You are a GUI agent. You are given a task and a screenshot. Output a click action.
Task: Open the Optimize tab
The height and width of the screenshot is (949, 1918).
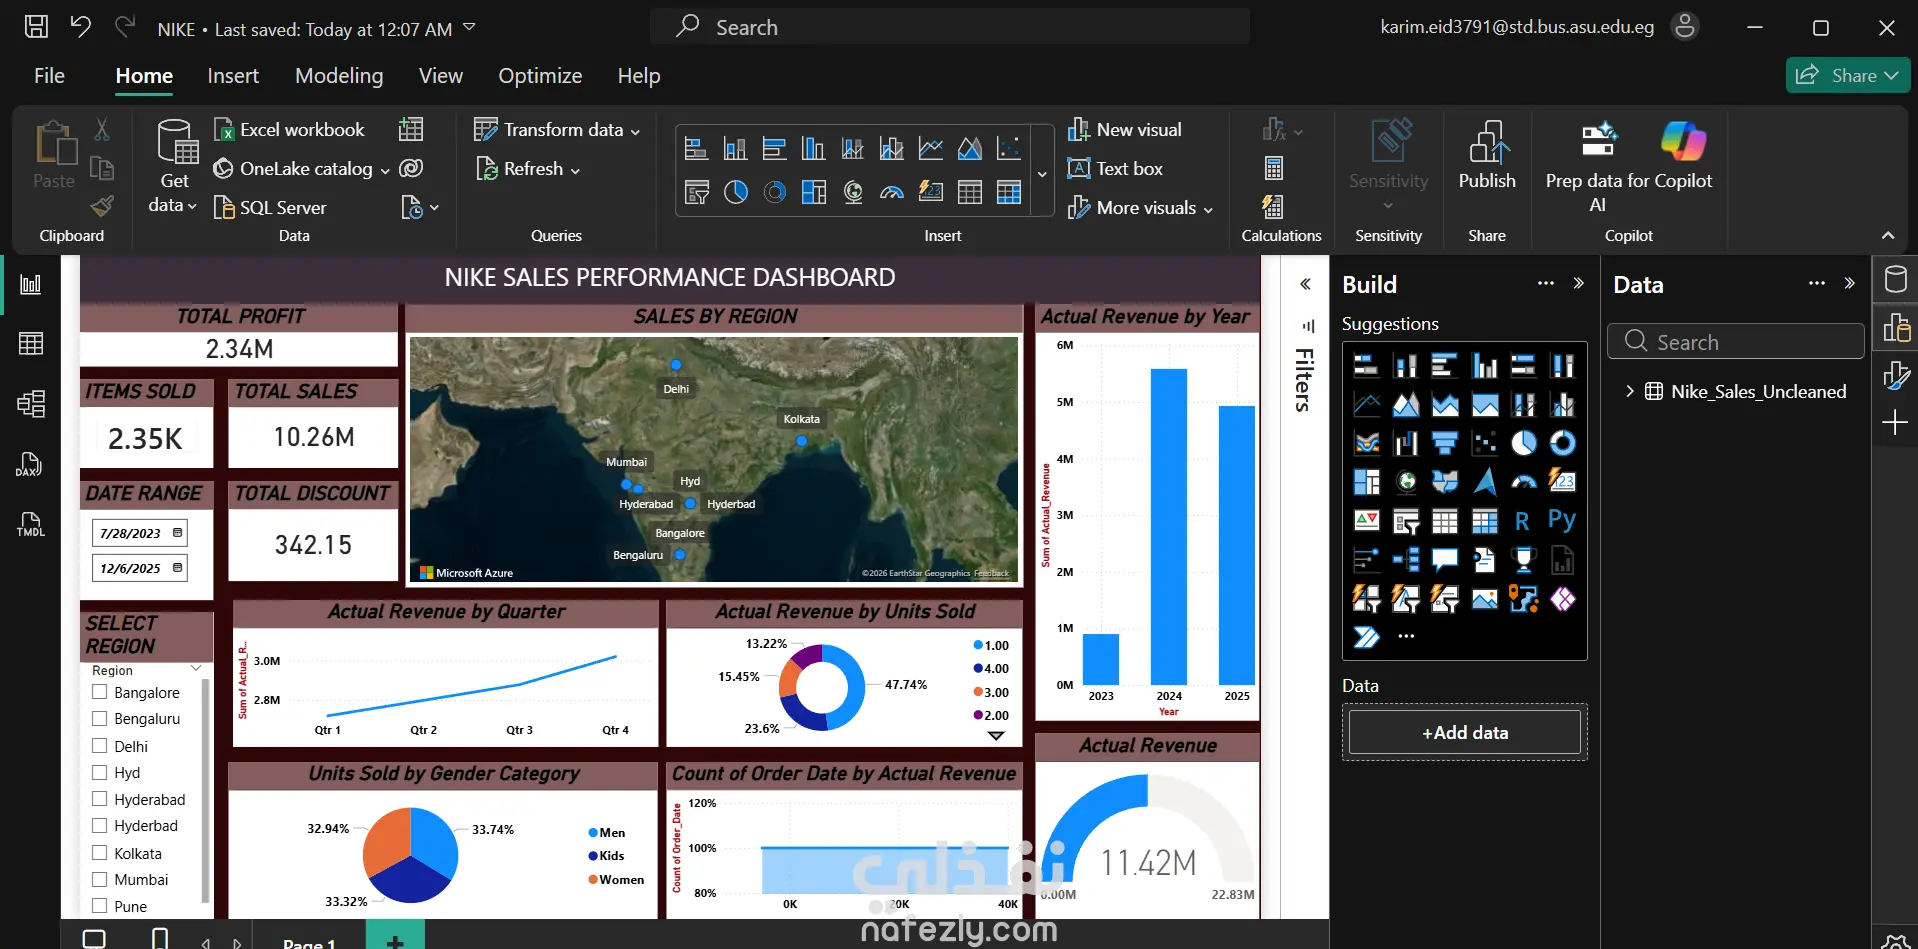[540, 76]
